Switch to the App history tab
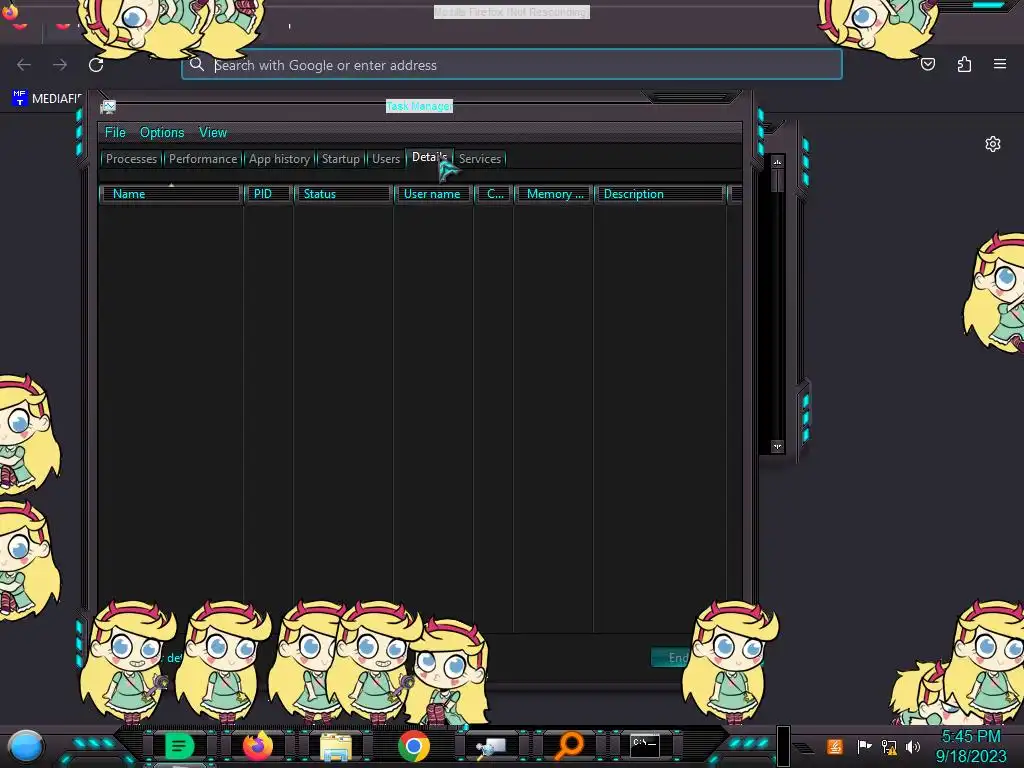The height and width of the screenshot is (768, 1024). pos(280,159)
